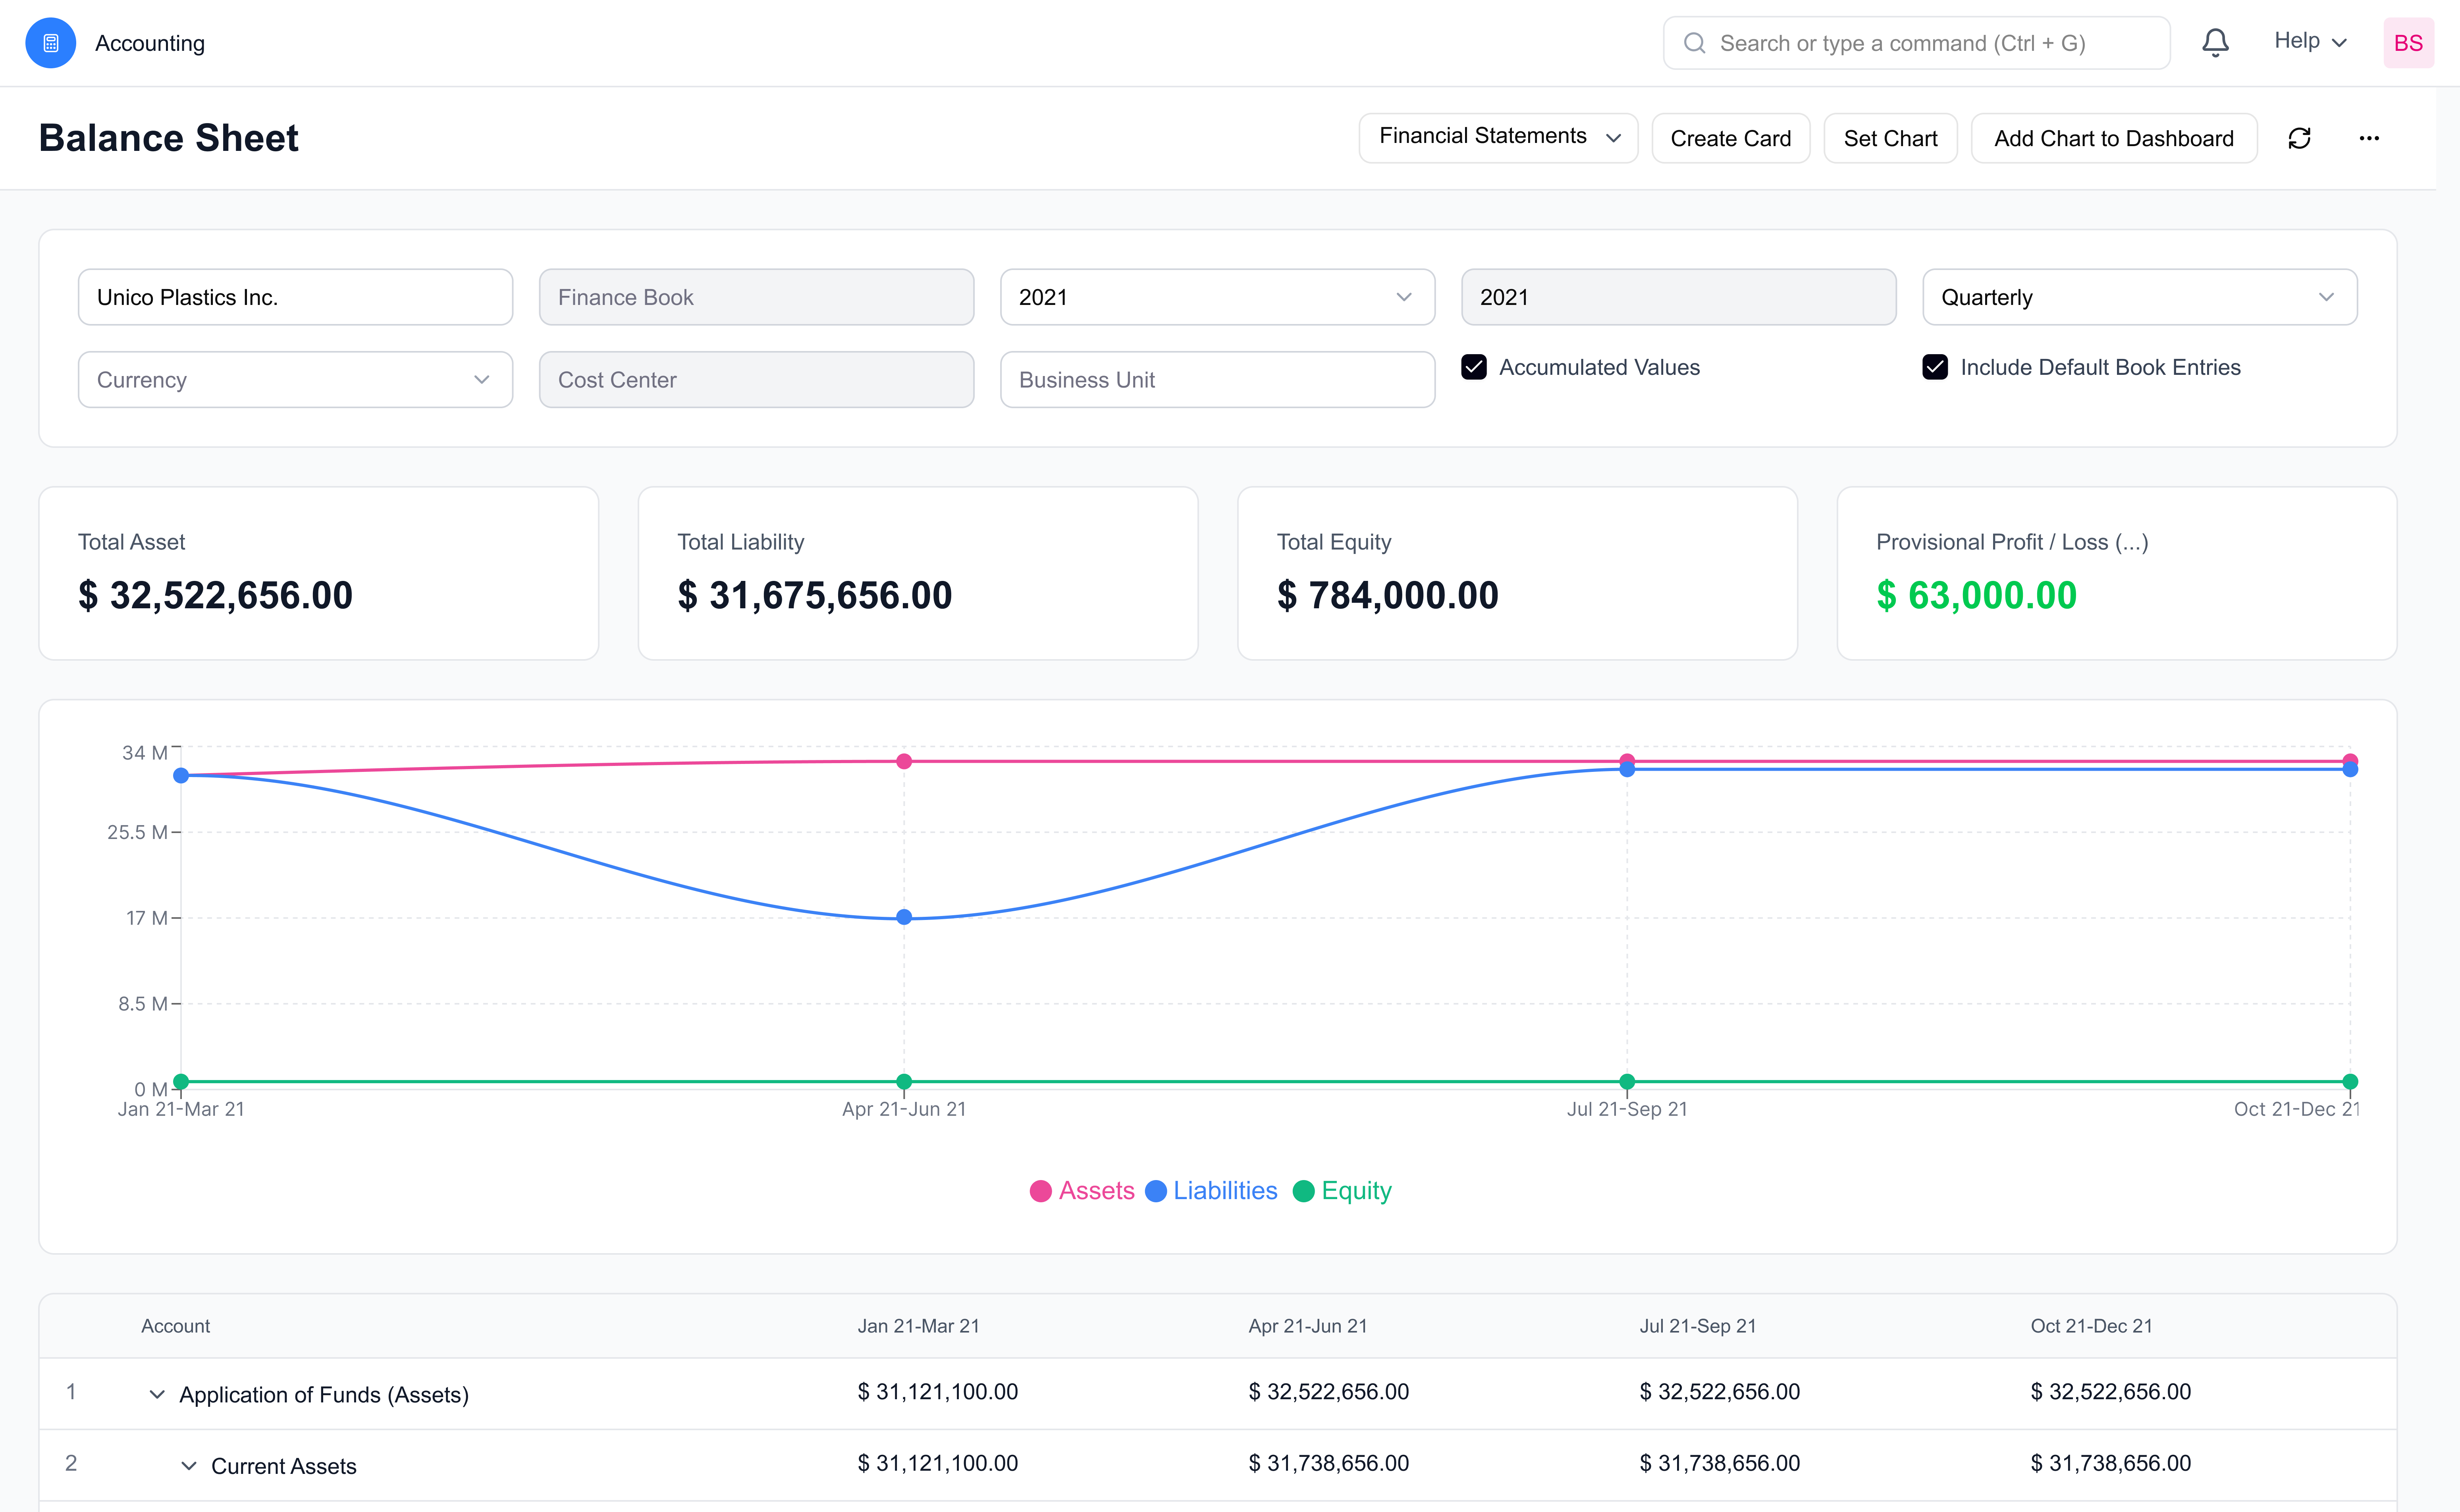
Task: Open the more options ellipsis menu
Action: click(x=2369, y=138)
